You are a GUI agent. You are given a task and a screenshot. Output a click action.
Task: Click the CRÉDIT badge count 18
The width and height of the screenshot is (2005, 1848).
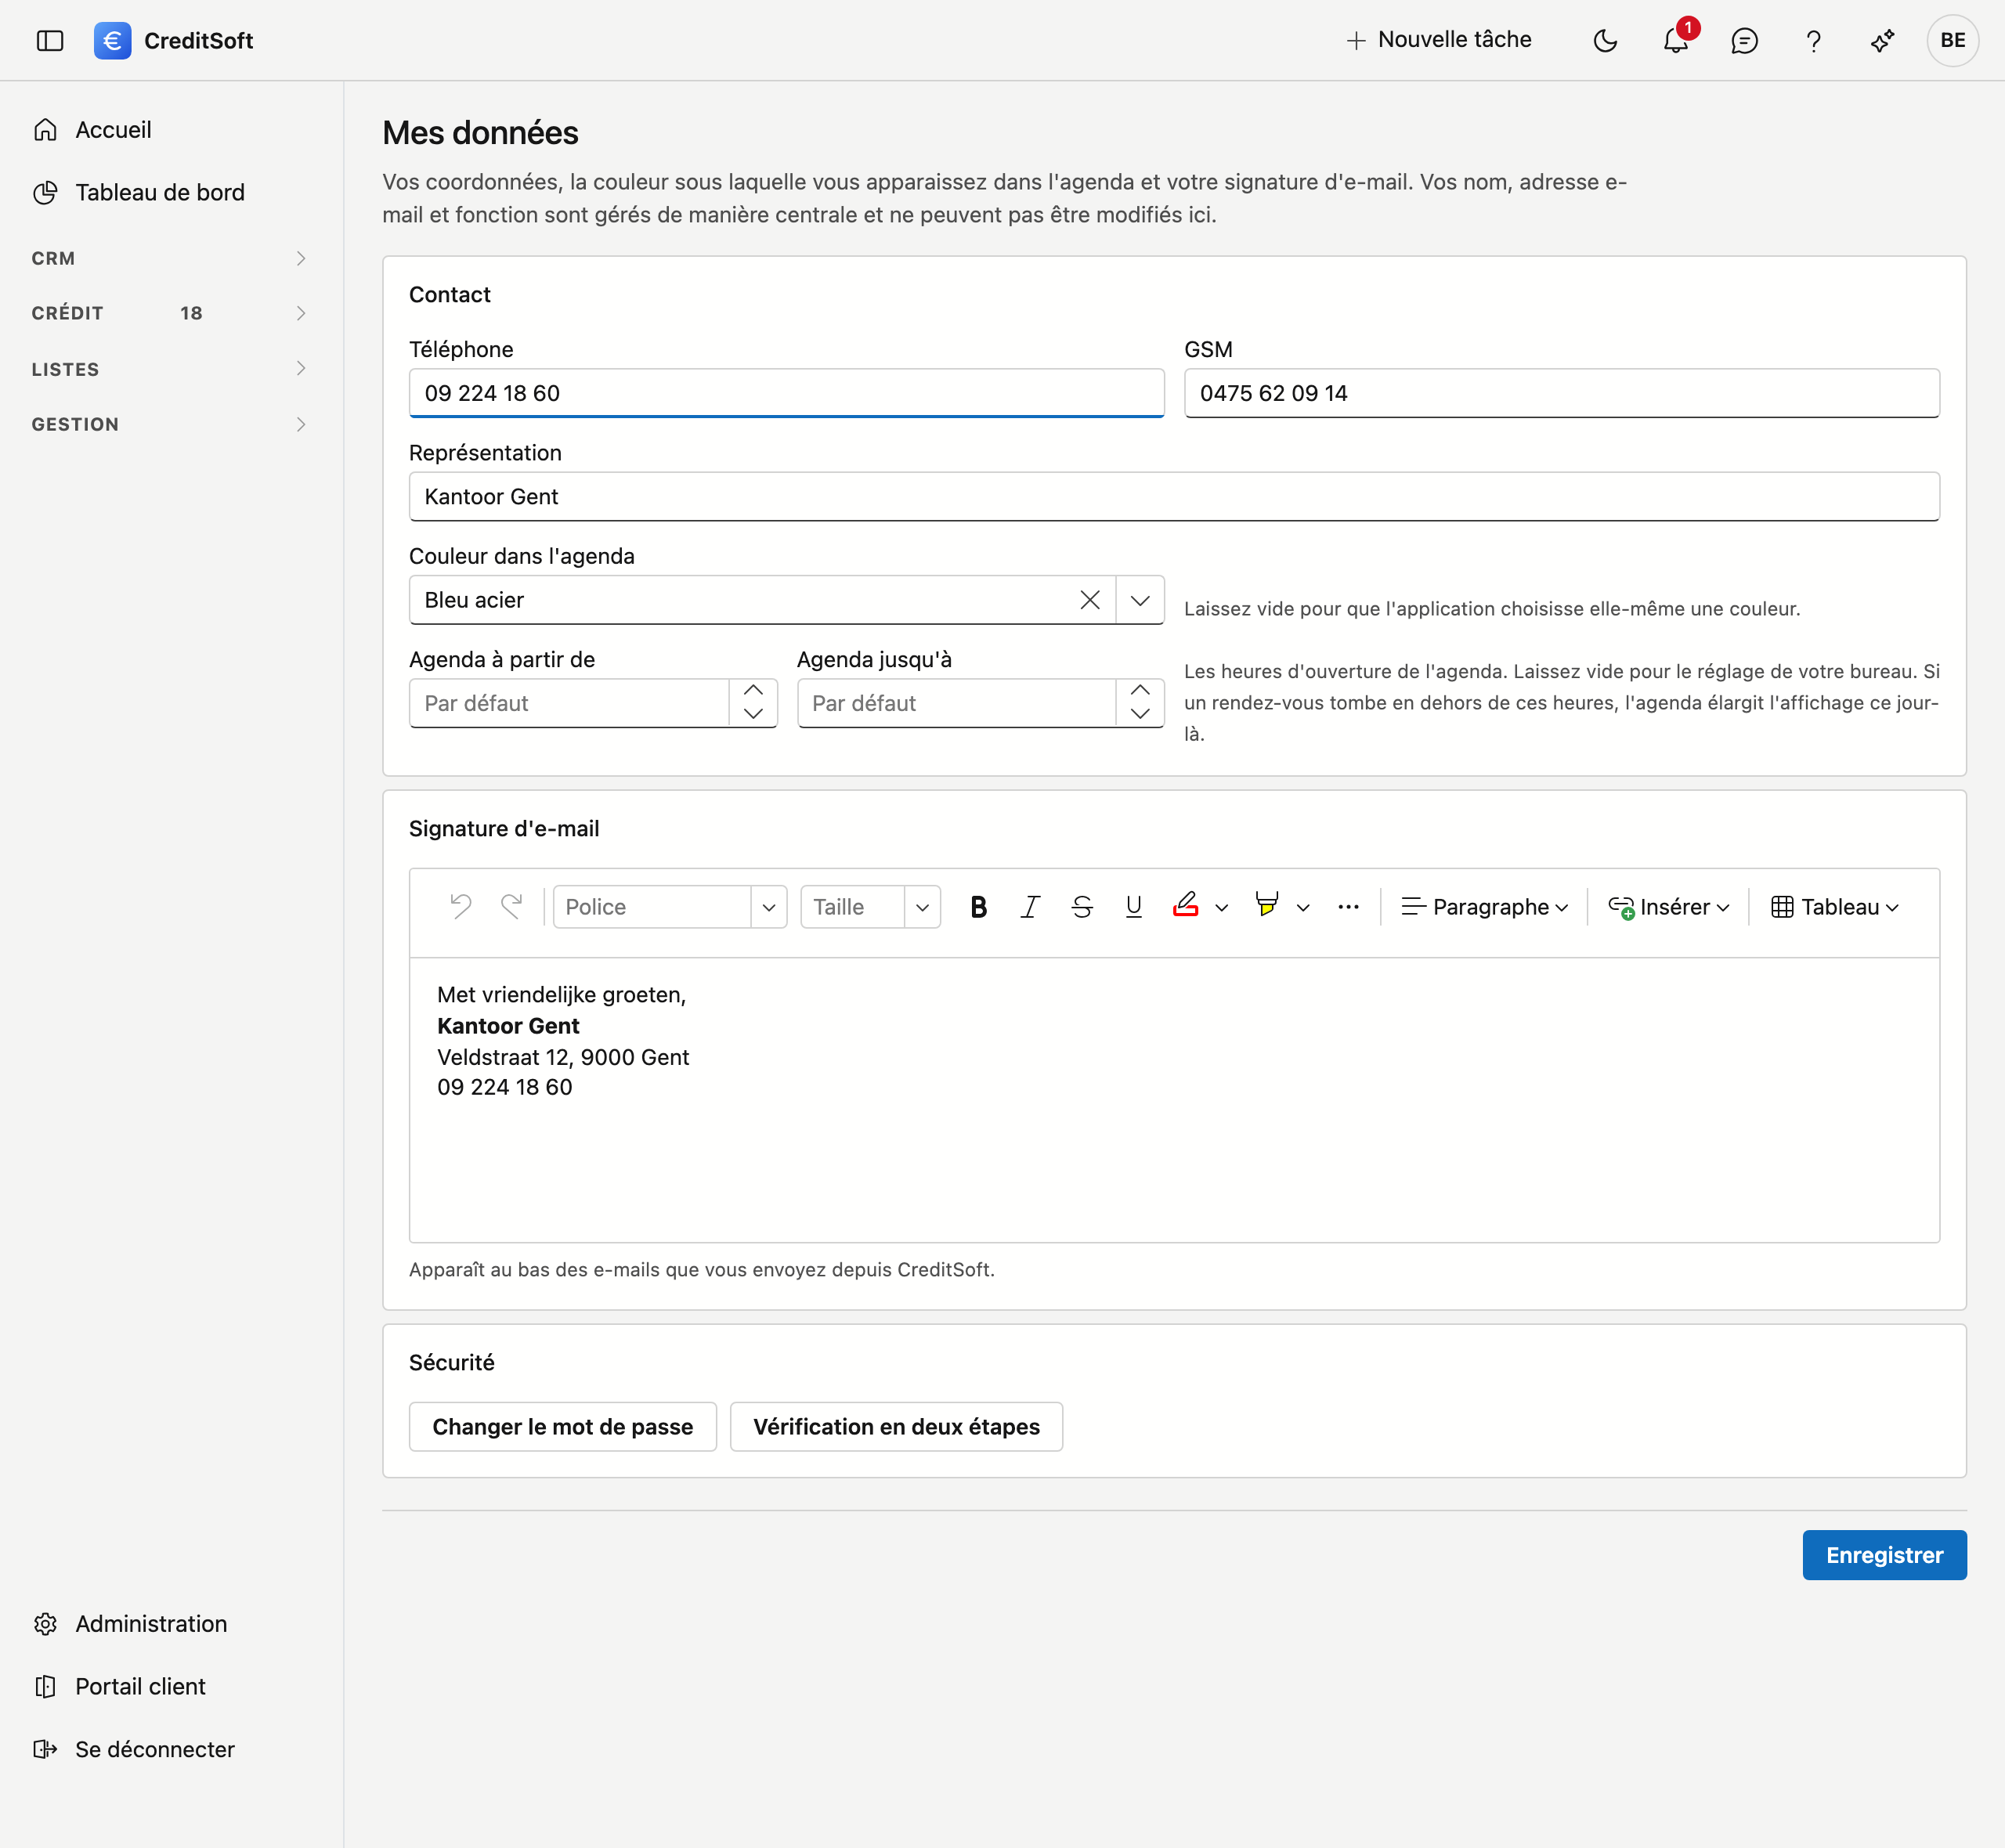point(191,314)
